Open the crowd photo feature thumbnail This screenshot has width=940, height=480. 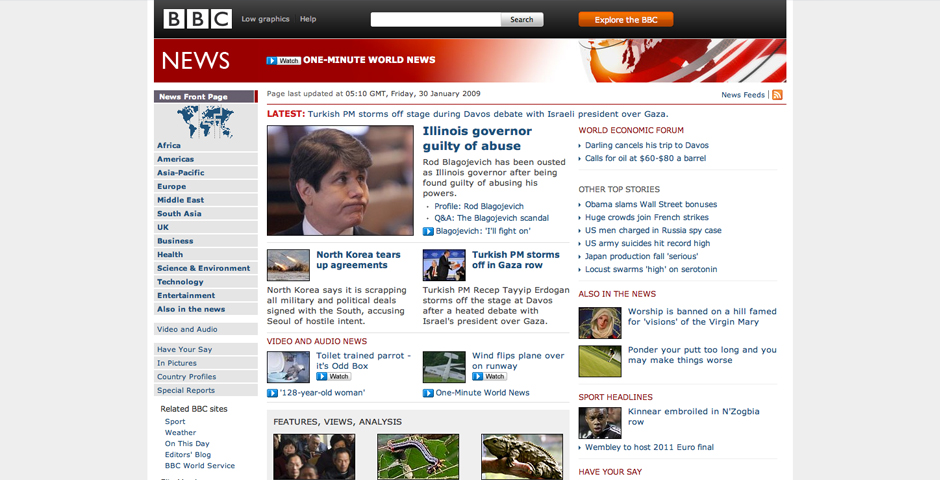(314, 457)
